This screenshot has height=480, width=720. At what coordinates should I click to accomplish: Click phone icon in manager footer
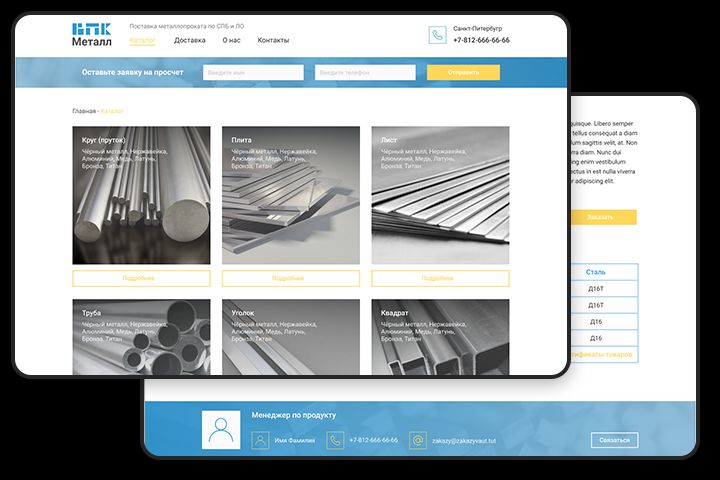coord(335,440)
